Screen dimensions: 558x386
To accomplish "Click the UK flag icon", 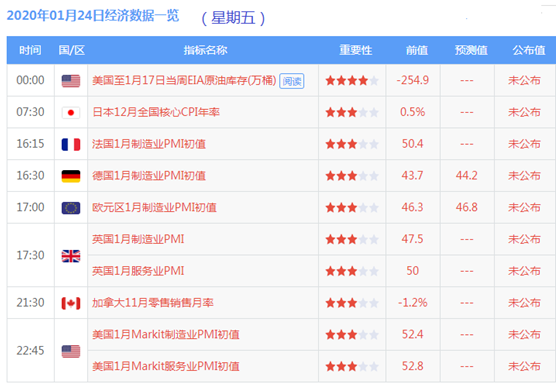I will pos(71,256).
